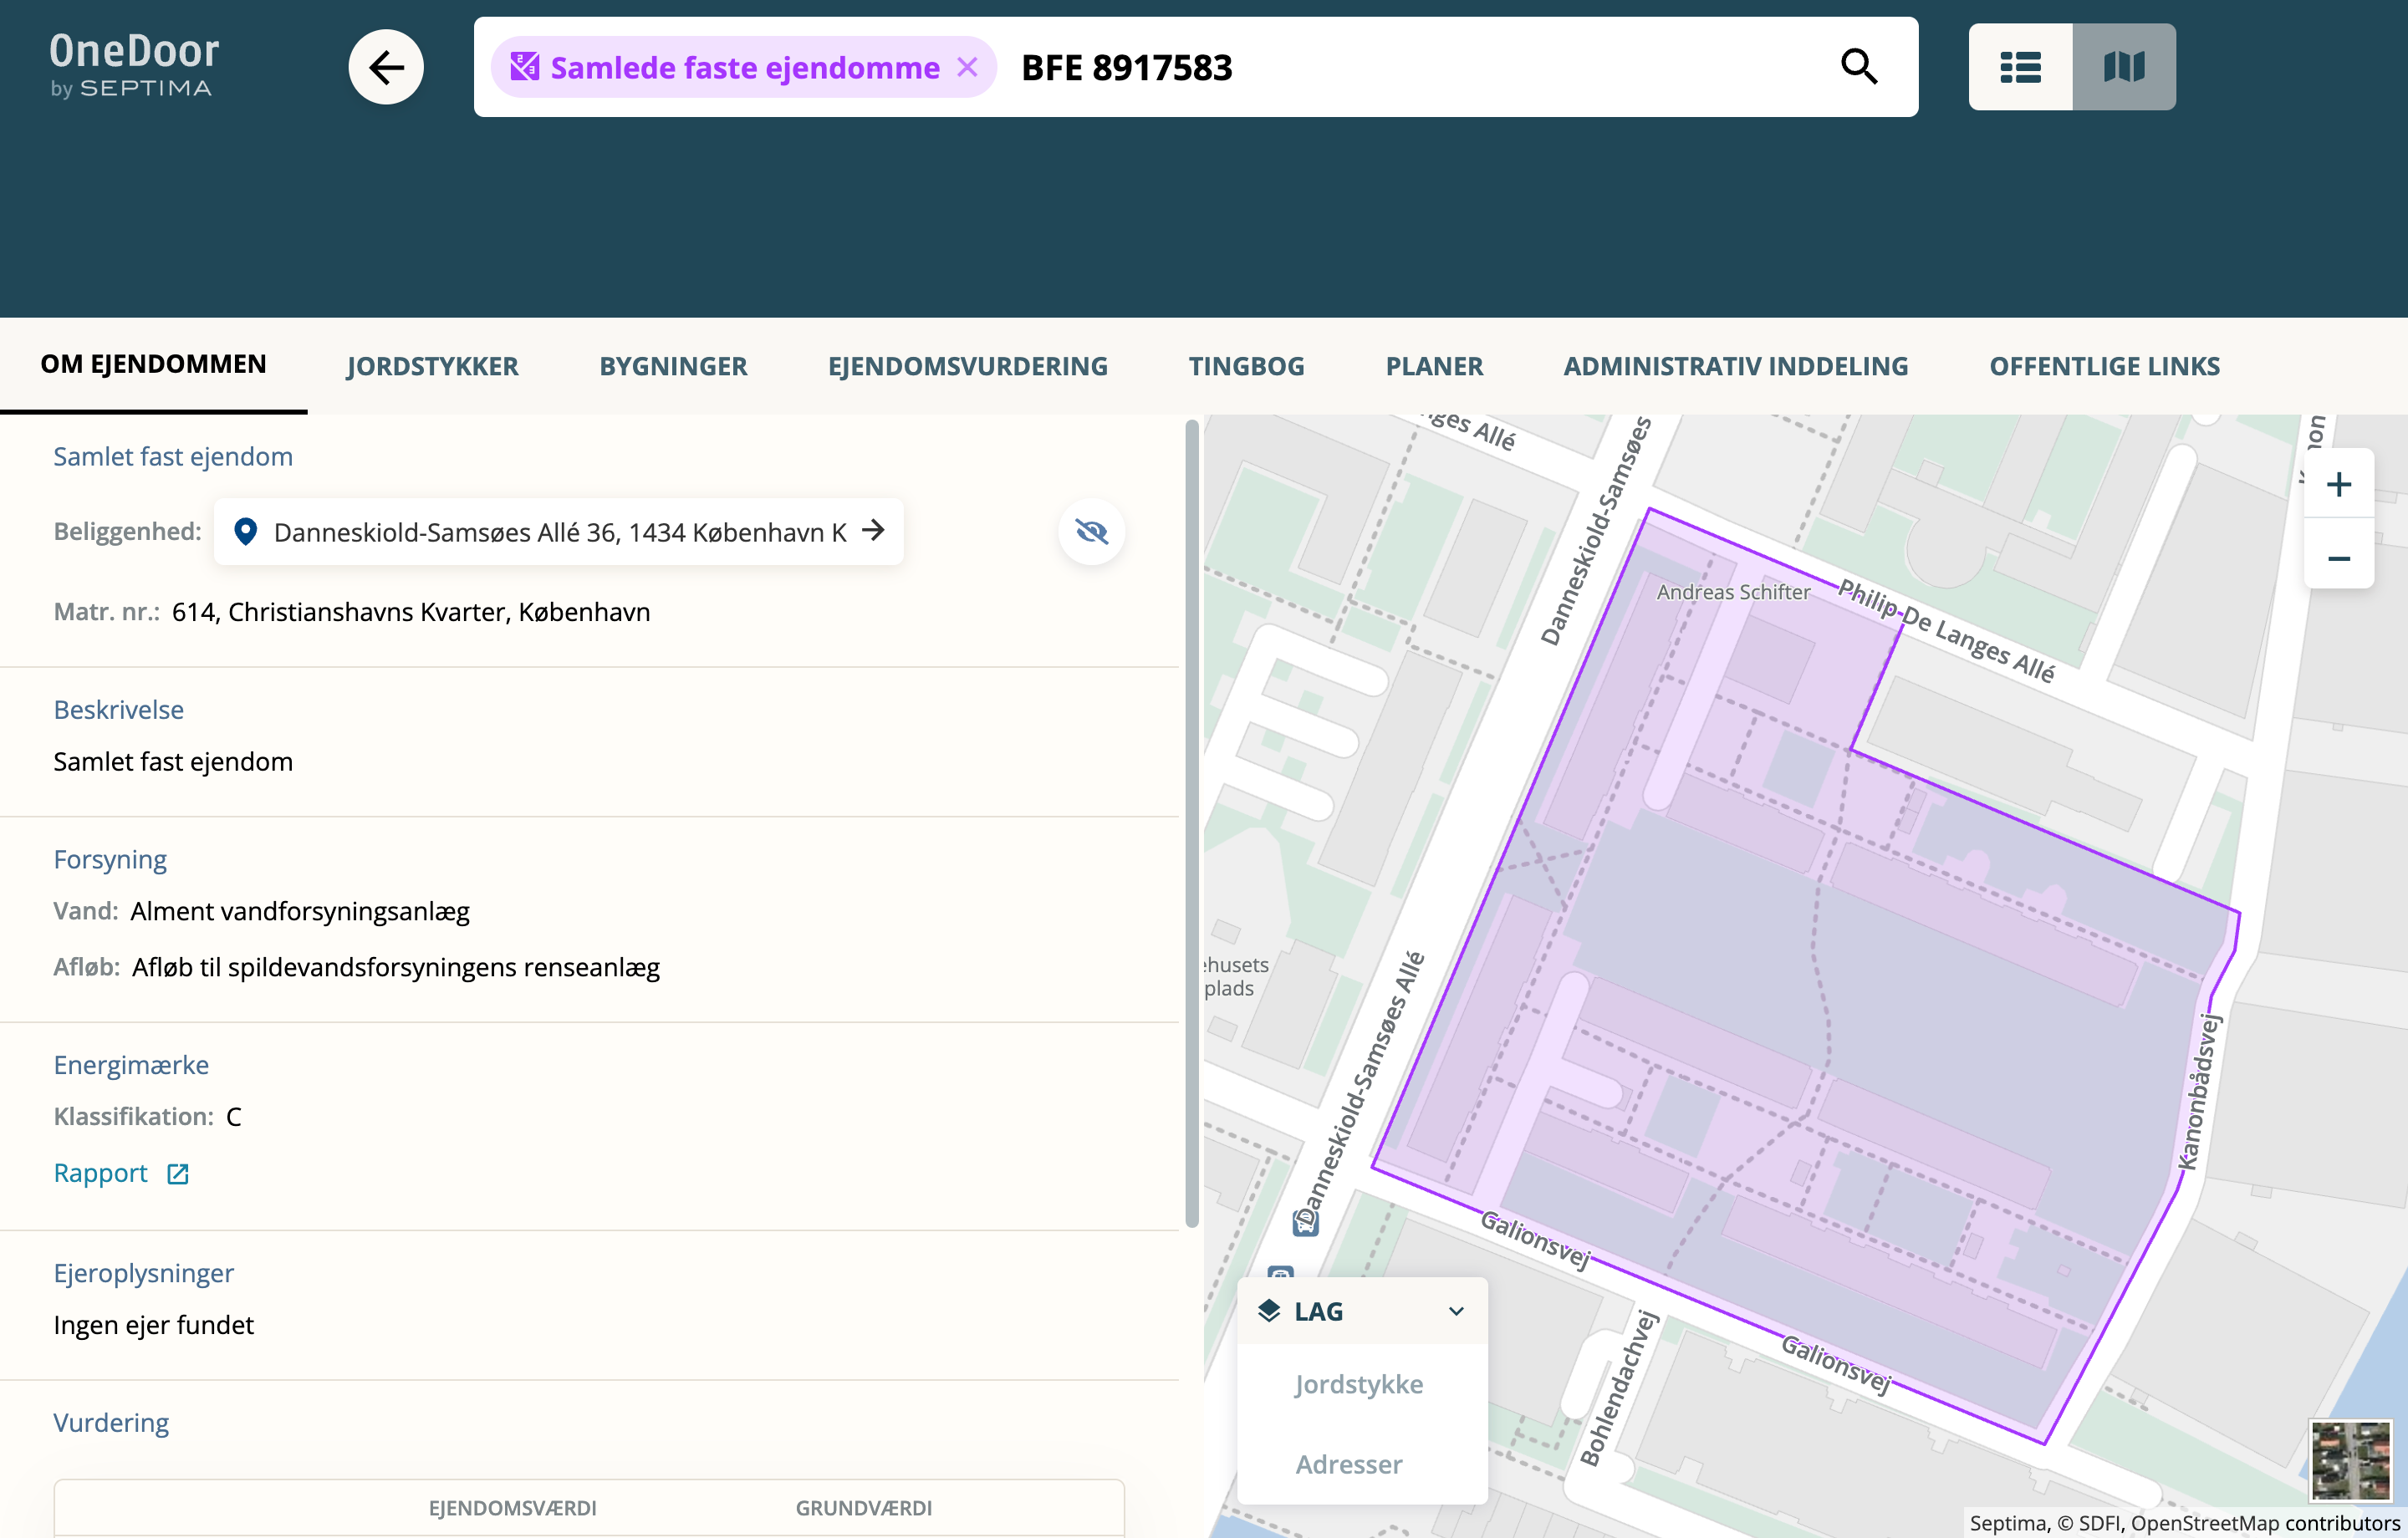Switch to aerial photo basemap thumbnail
The width and height of the screenshot is (2408, 1538).
pyautogui.click(x=2350, y=1460)
